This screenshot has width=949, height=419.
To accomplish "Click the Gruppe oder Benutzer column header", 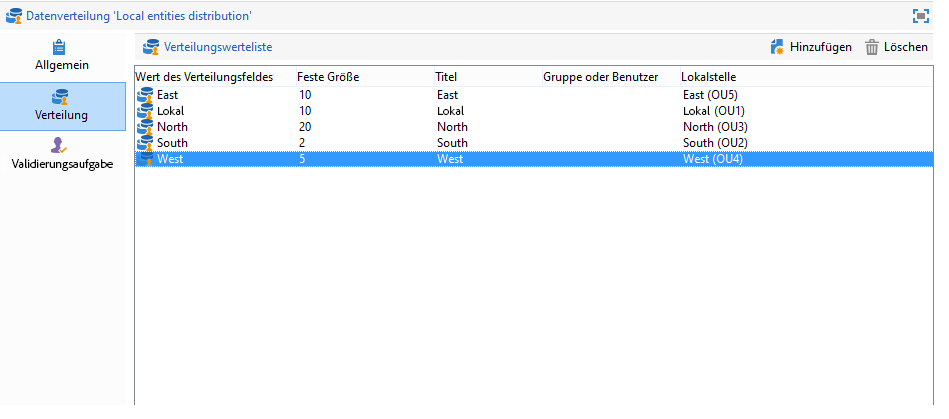I will click(601, 77).
